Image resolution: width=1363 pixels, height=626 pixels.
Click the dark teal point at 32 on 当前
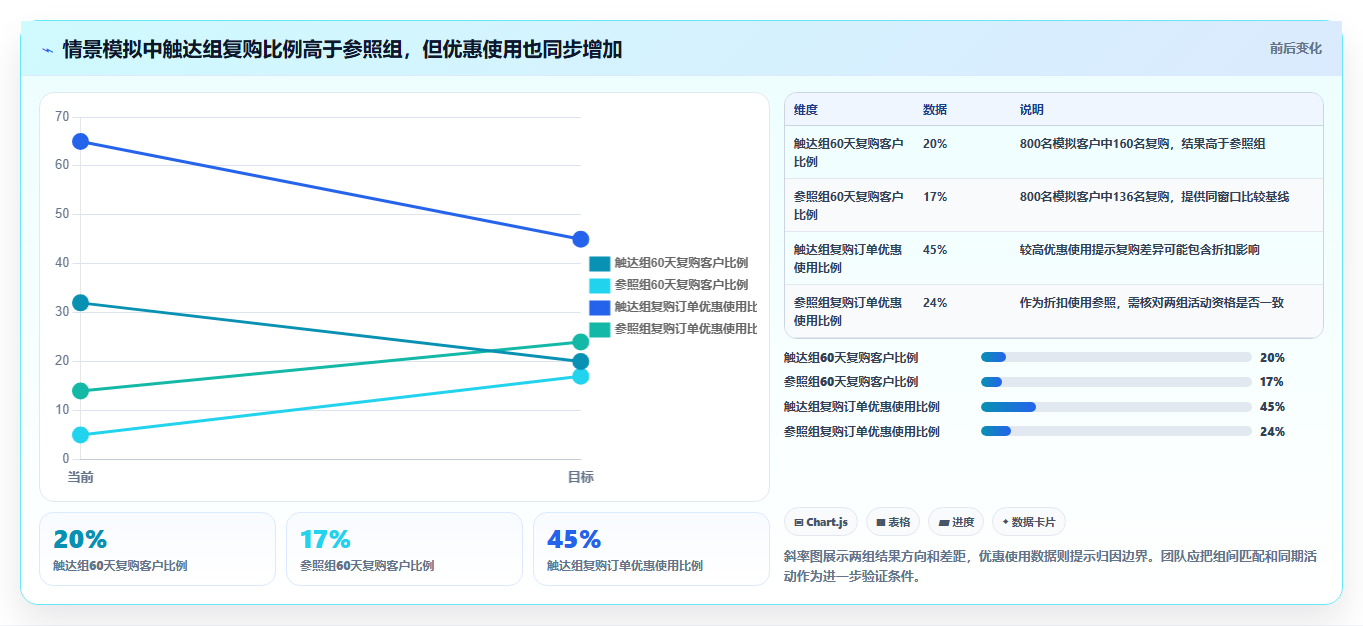coord(80,303)
